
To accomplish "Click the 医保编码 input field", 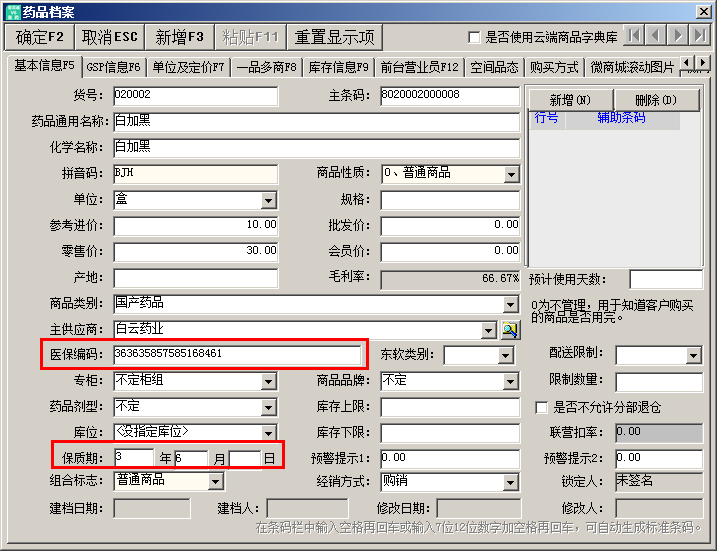I will click(237, 354).
